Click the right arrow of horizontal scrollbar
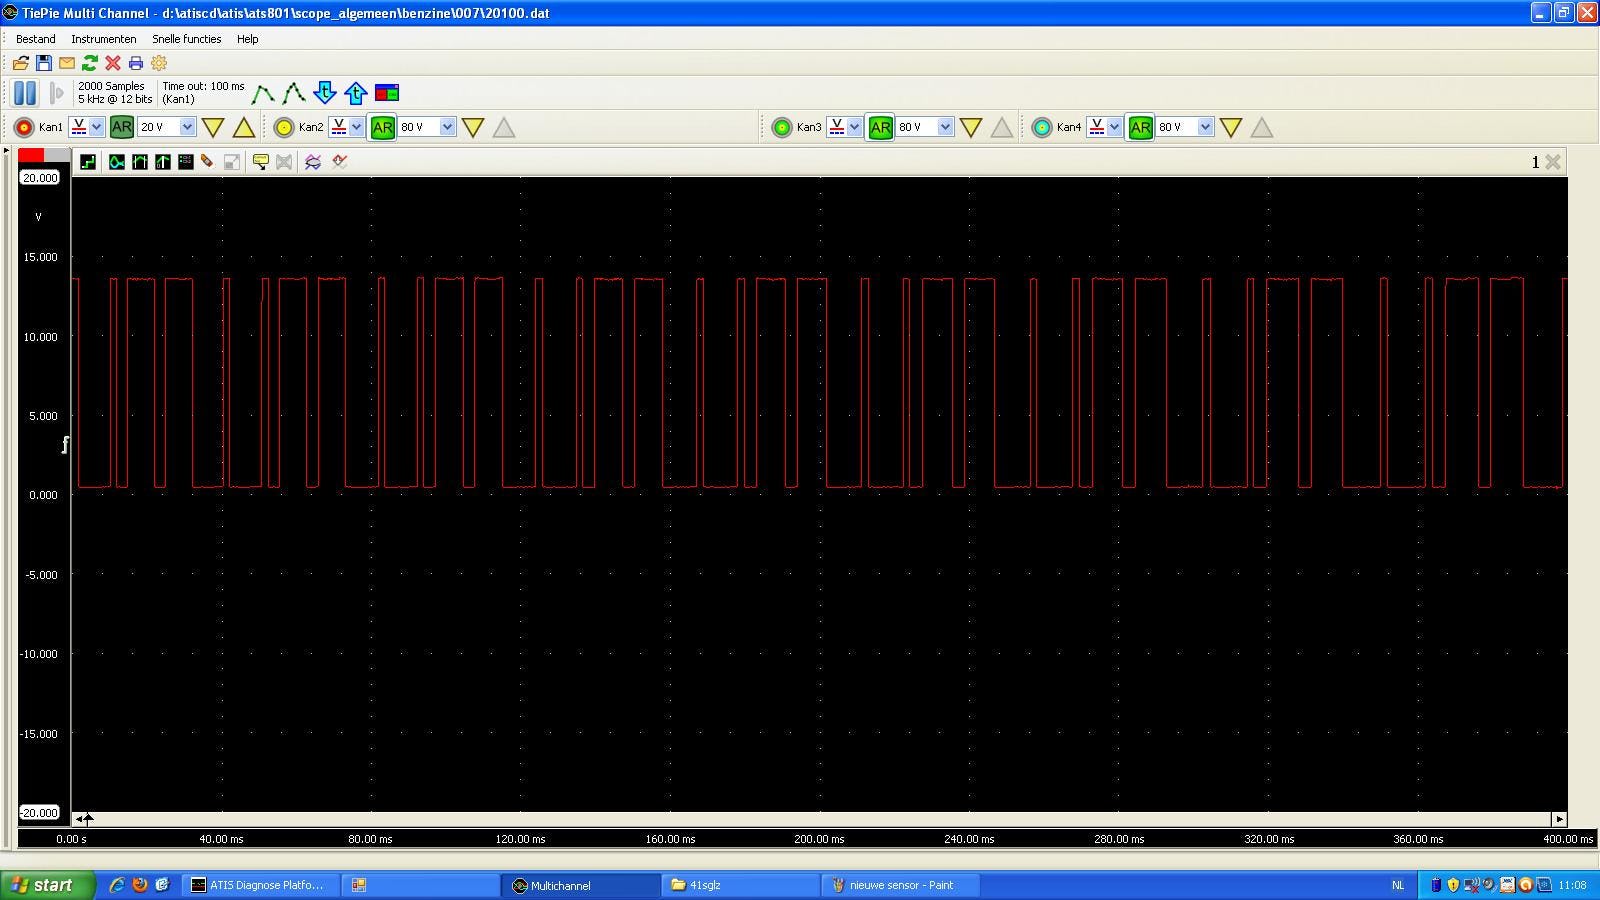 (x=1558, y=819)
